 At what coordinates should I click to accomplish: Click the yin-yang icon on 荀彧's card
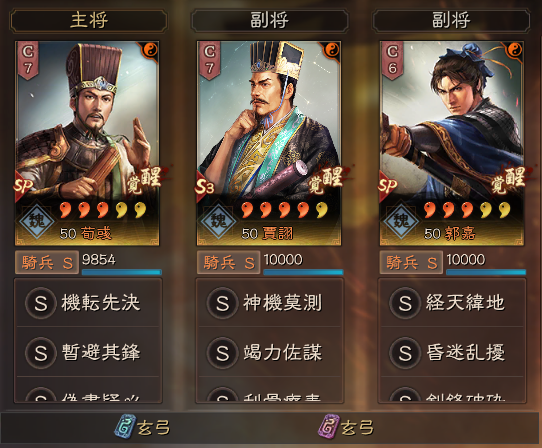151,50
